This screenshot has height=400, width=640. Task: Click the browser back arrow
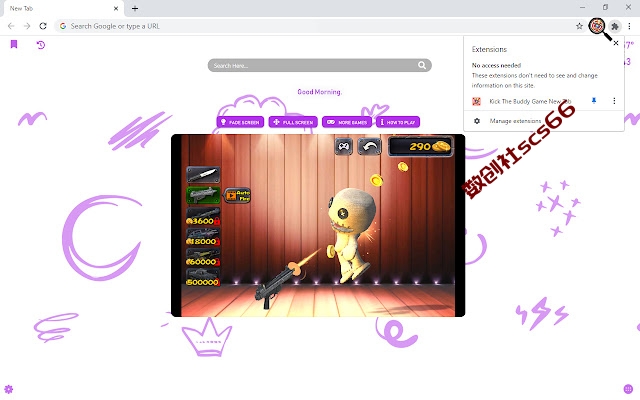[x=11, y=26]
